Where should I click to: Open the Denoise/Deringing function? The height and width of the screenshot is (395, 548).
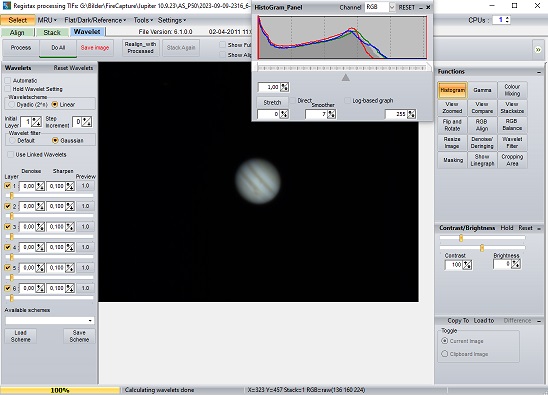pos(482,143)
